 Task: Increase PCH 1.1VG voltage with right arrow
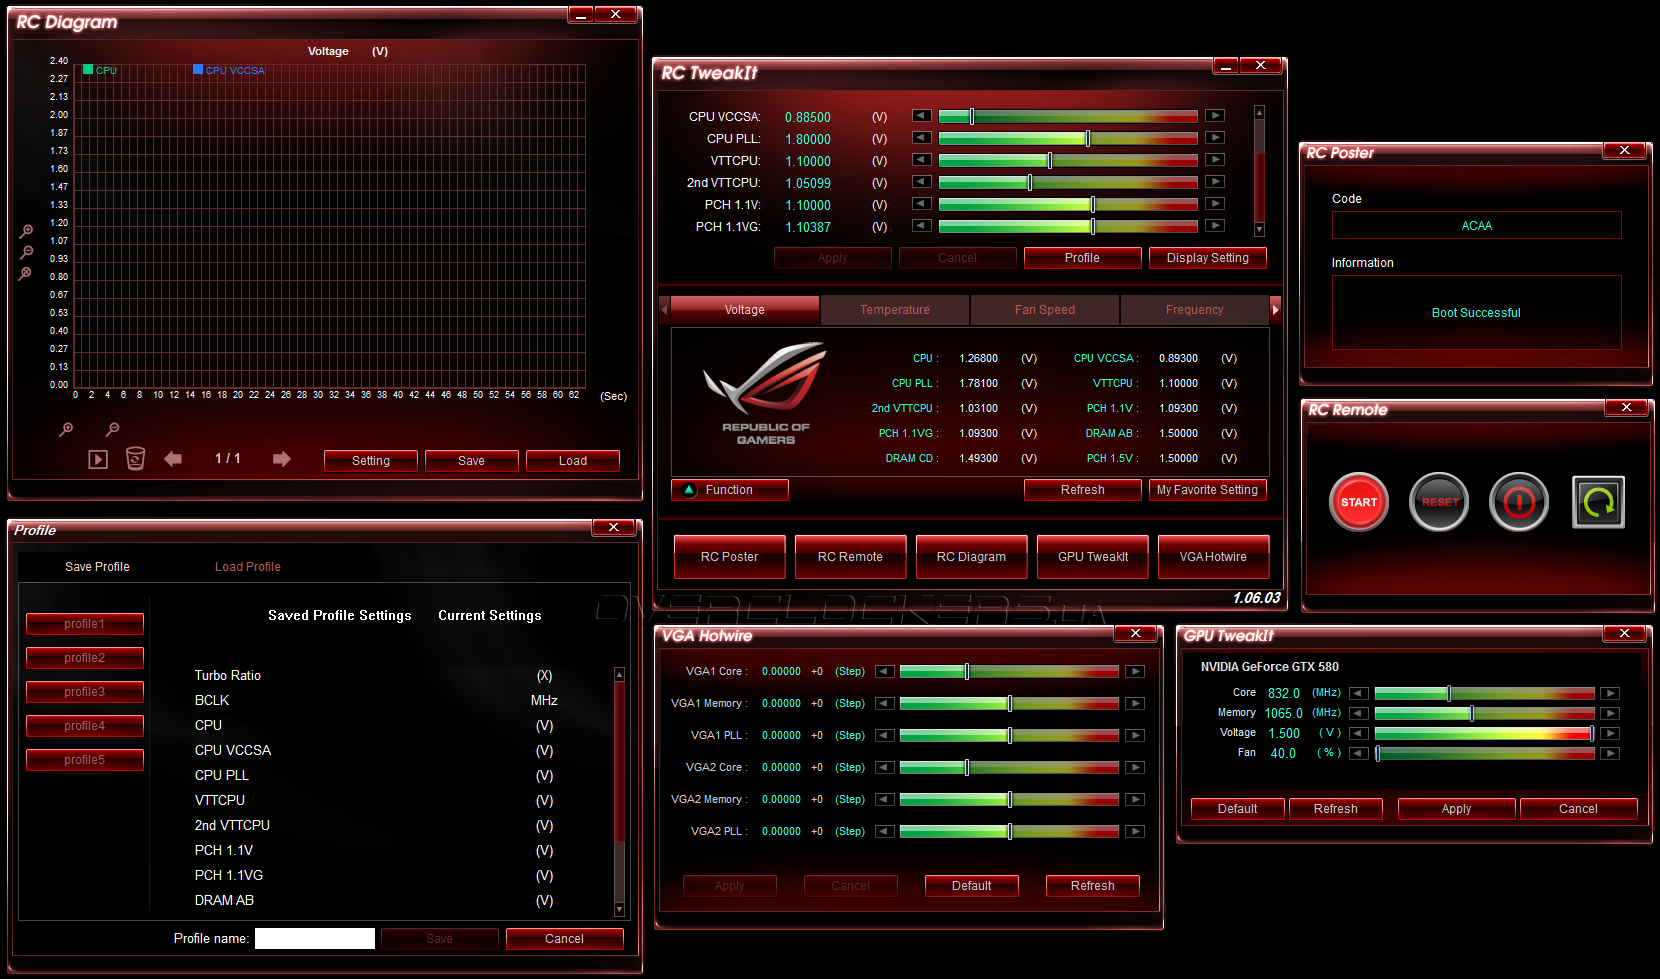1215,226
